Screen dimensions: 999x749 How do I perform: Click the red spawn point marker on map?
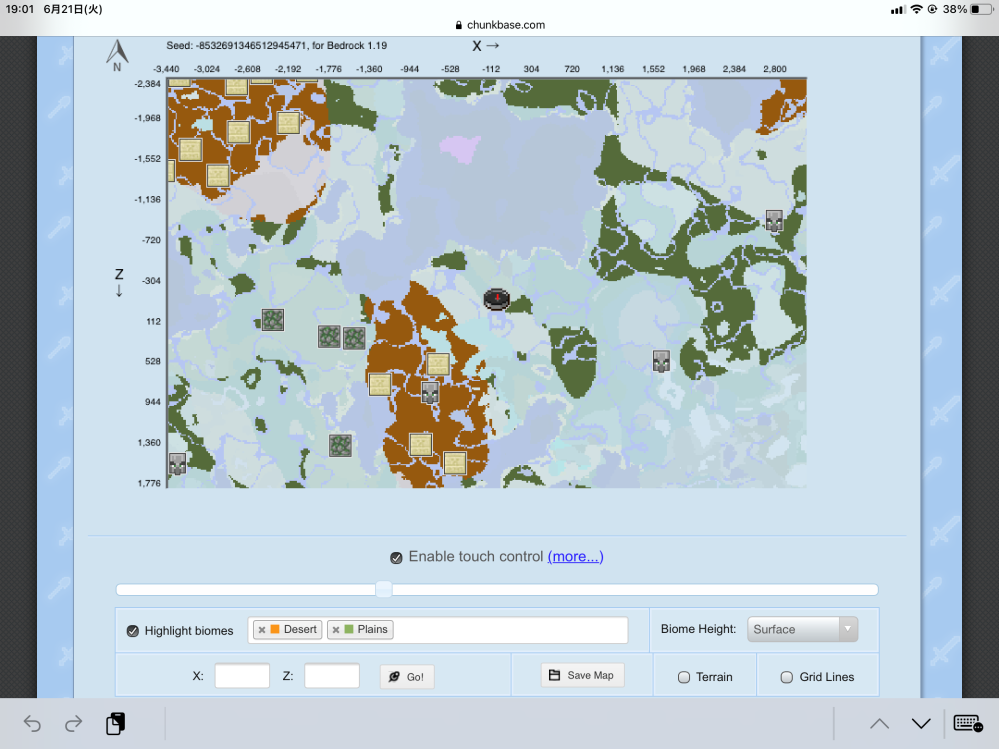click(x=497, y=299)
